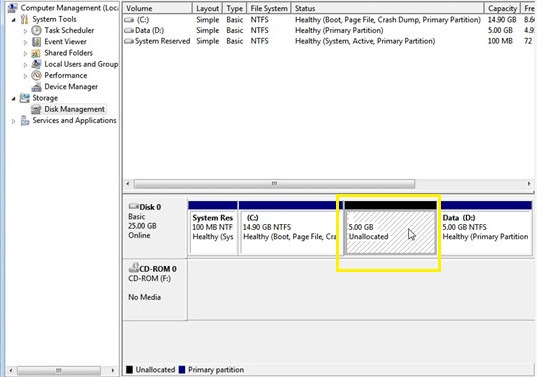The image size is (537, 377).
Task: Click the Disk 0 drive icon
Action: [x=134, y=206]
